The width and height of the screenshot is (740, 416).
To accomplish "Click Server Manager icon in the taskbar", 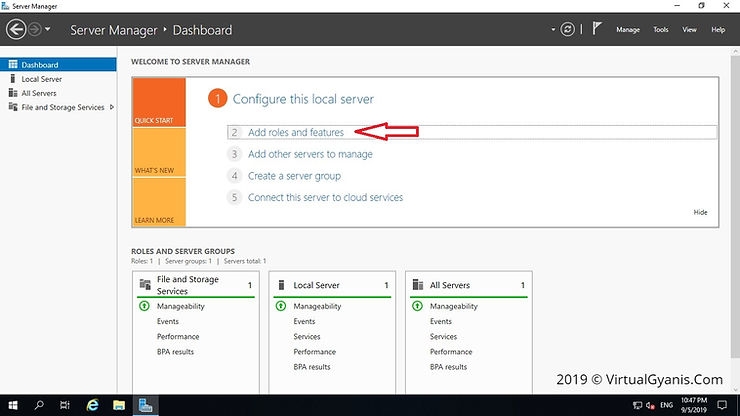I will (146, 405).
